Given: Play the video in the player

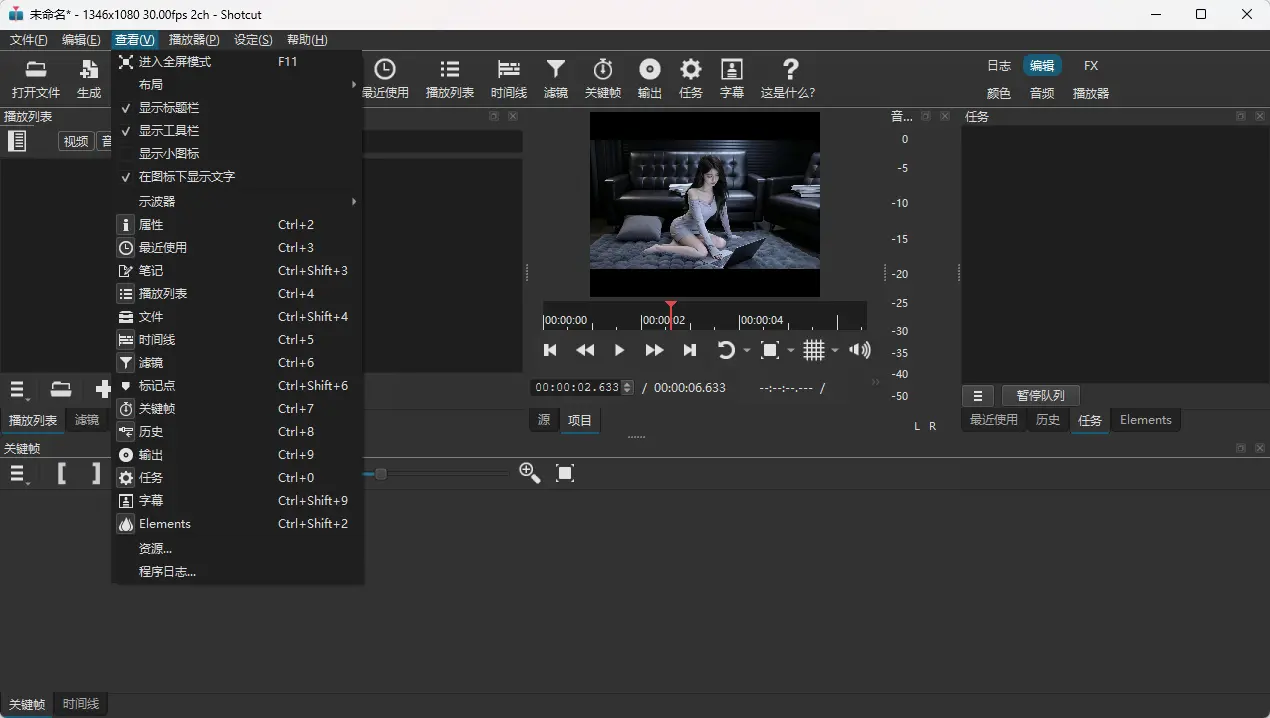Looking at the screenshot, I should (619, 350).
